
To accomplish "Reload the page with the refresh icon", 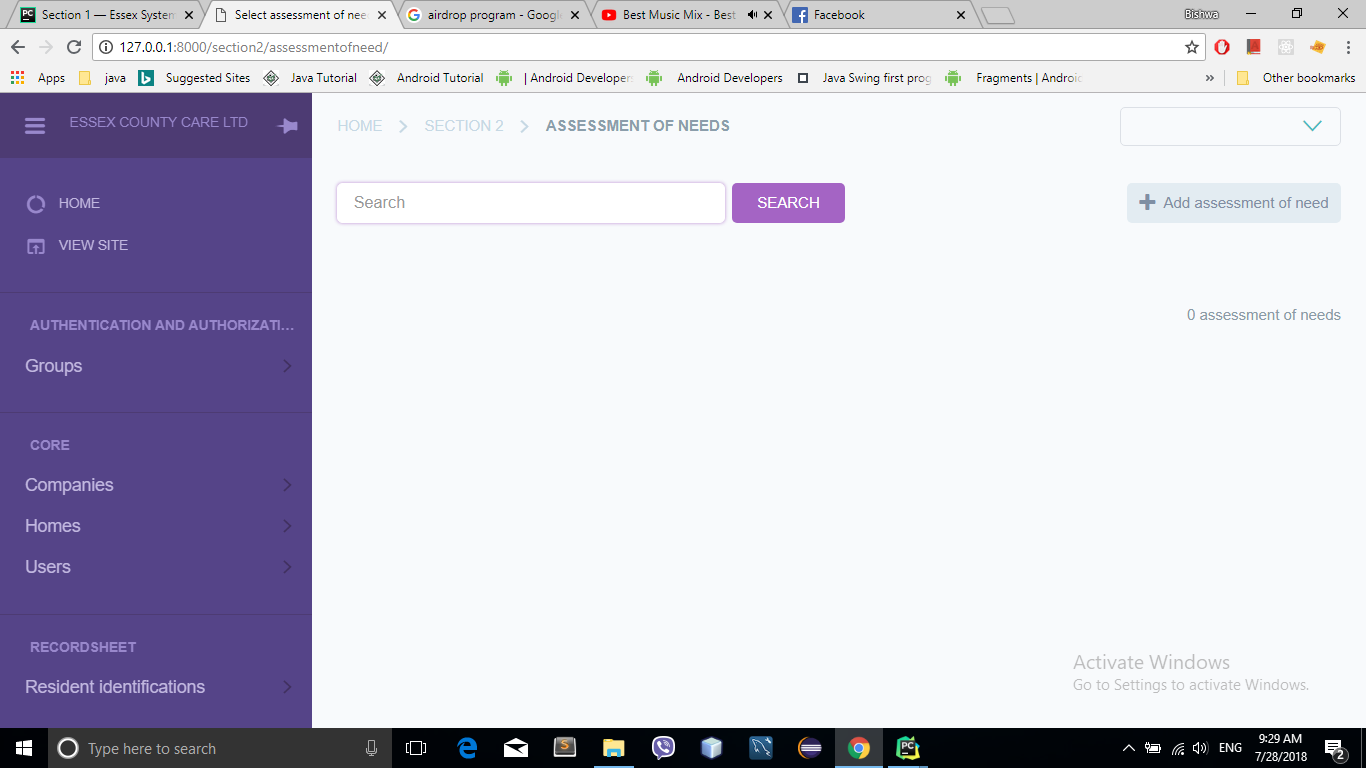I will coord(73,47).
